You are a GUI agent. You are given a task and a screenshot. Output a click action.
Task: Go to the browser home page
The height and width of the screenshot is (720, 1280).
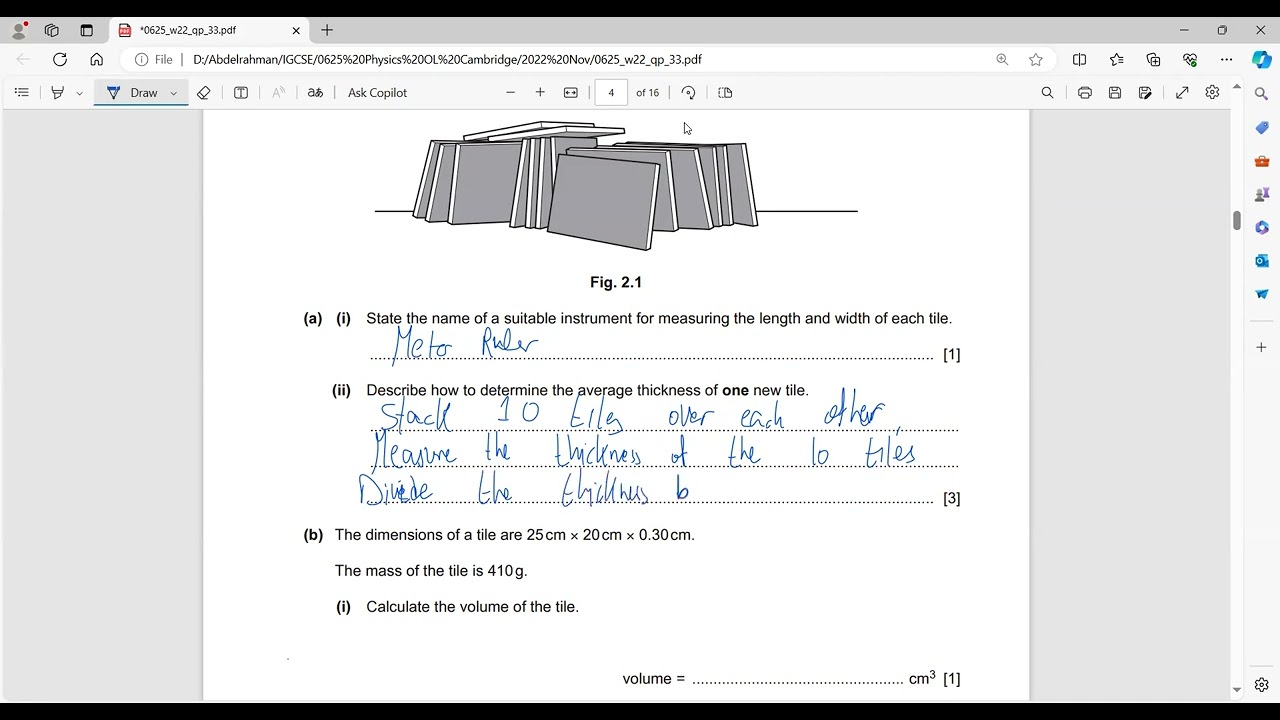tap(96, 59)
